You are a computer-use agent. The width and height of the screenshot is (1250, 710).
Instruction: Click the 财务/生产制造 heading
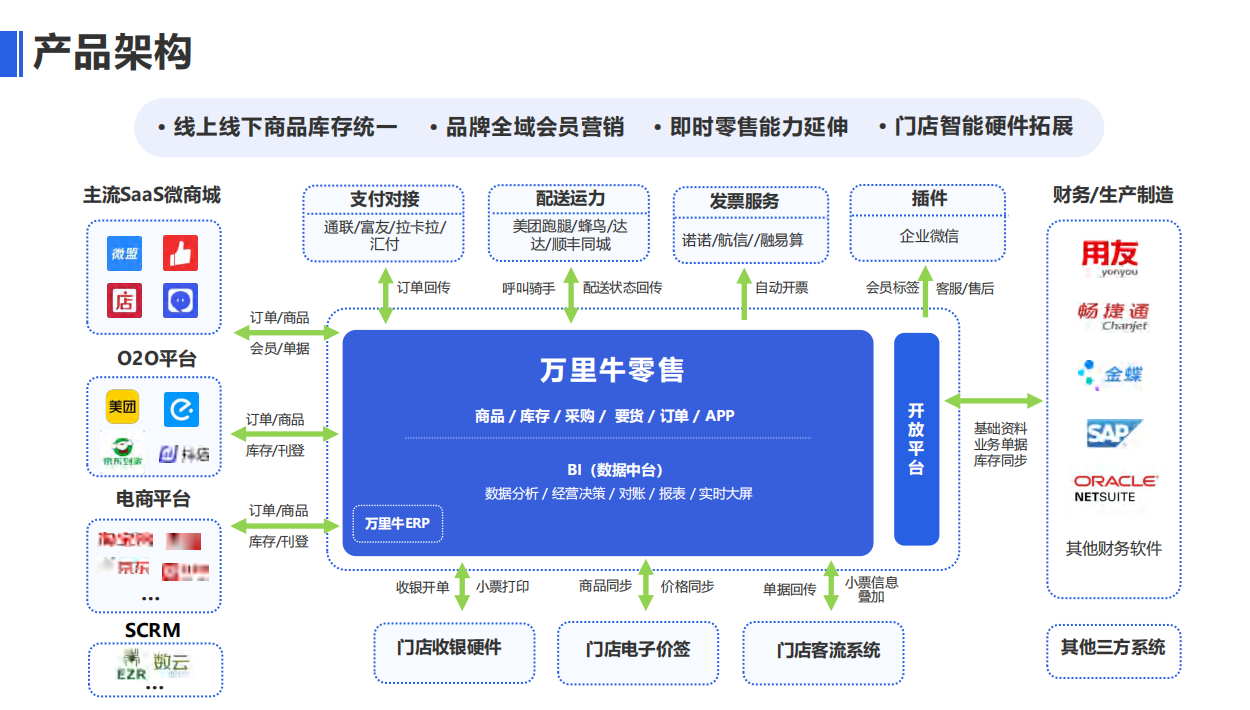click(1113, 195)
